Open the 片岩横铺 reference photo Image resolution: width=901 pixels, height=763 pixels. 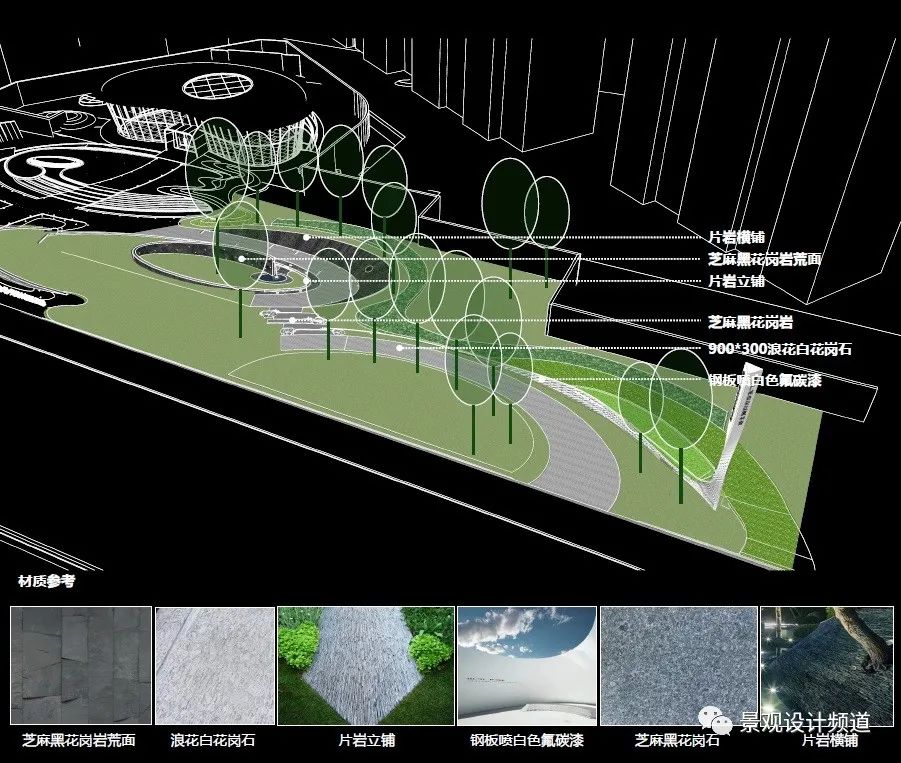coord(826,665)
